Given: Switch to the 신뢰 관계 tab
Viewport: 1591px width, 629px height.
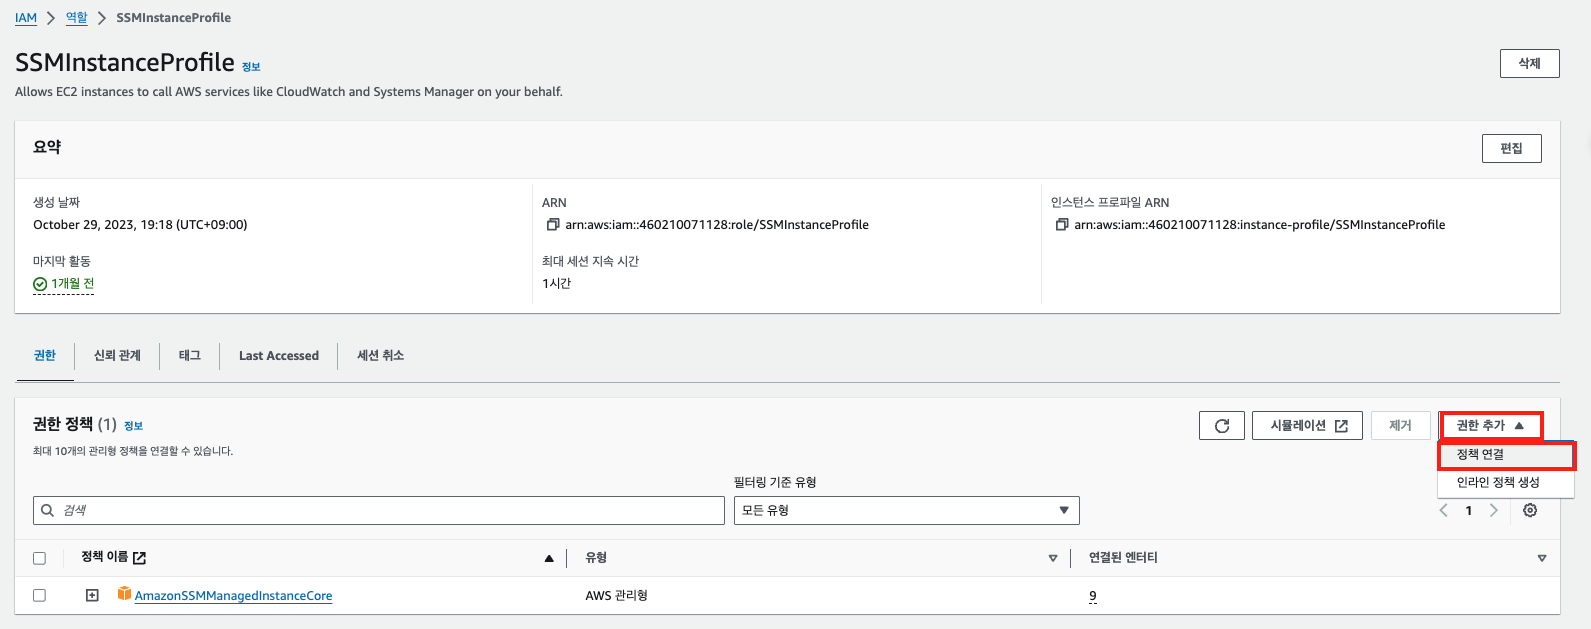Looking at the screenshot, I should point(117,356).
